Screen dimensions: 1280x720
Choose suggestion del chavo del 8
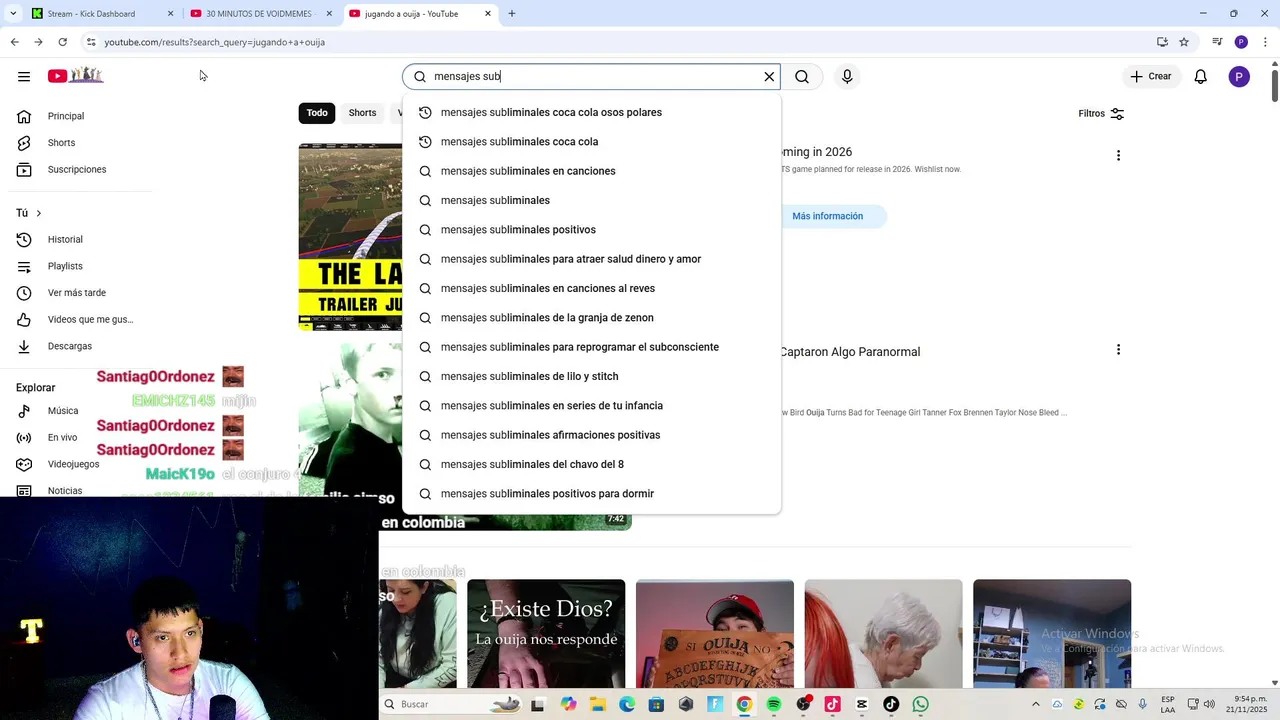click(591, 465)
